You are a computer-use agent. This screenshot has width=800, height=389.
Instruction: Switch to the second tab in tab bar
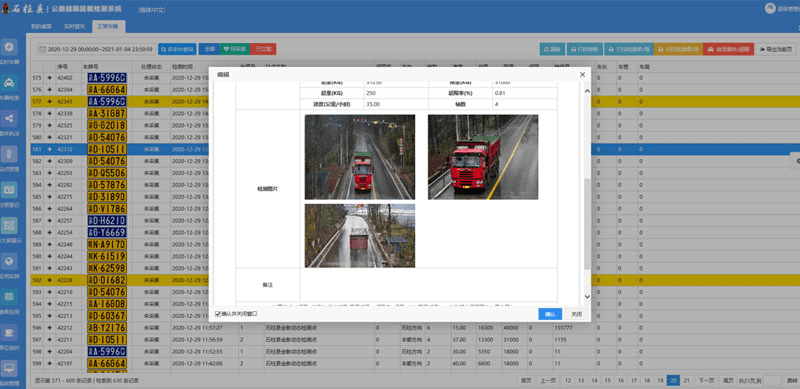tap(74, 26)
